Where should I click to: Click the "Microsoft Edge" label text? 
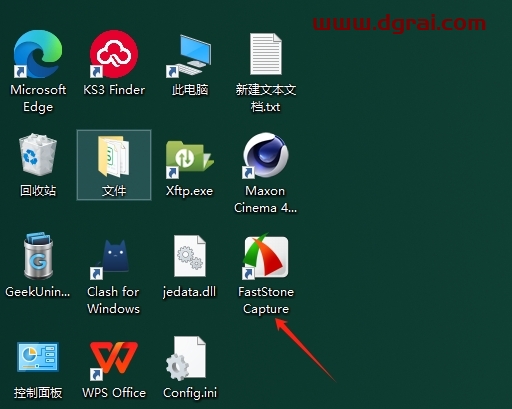(38, 98)
